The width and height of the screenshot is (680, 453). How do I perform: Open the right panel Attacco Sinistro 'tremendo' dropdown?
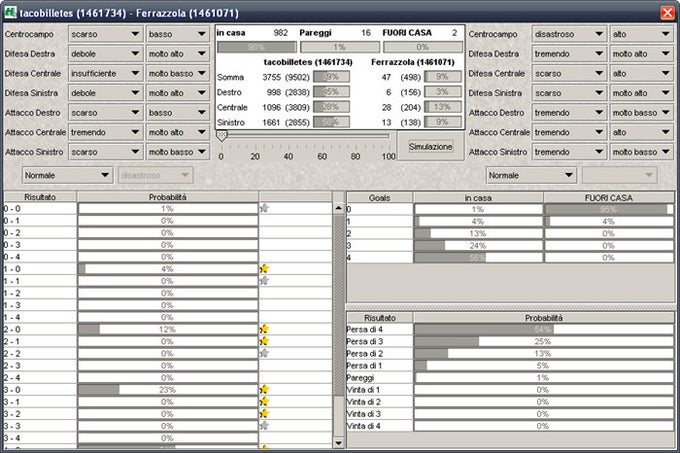point(569,152)
